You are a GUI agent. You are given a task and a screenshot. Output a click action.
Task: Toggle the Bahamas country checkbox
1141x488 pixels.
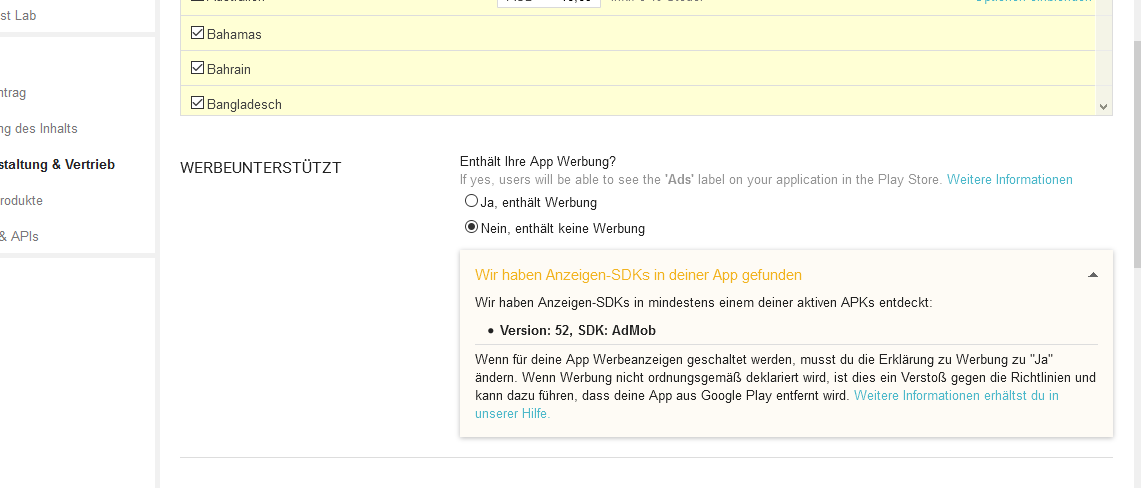click(198, 34)
